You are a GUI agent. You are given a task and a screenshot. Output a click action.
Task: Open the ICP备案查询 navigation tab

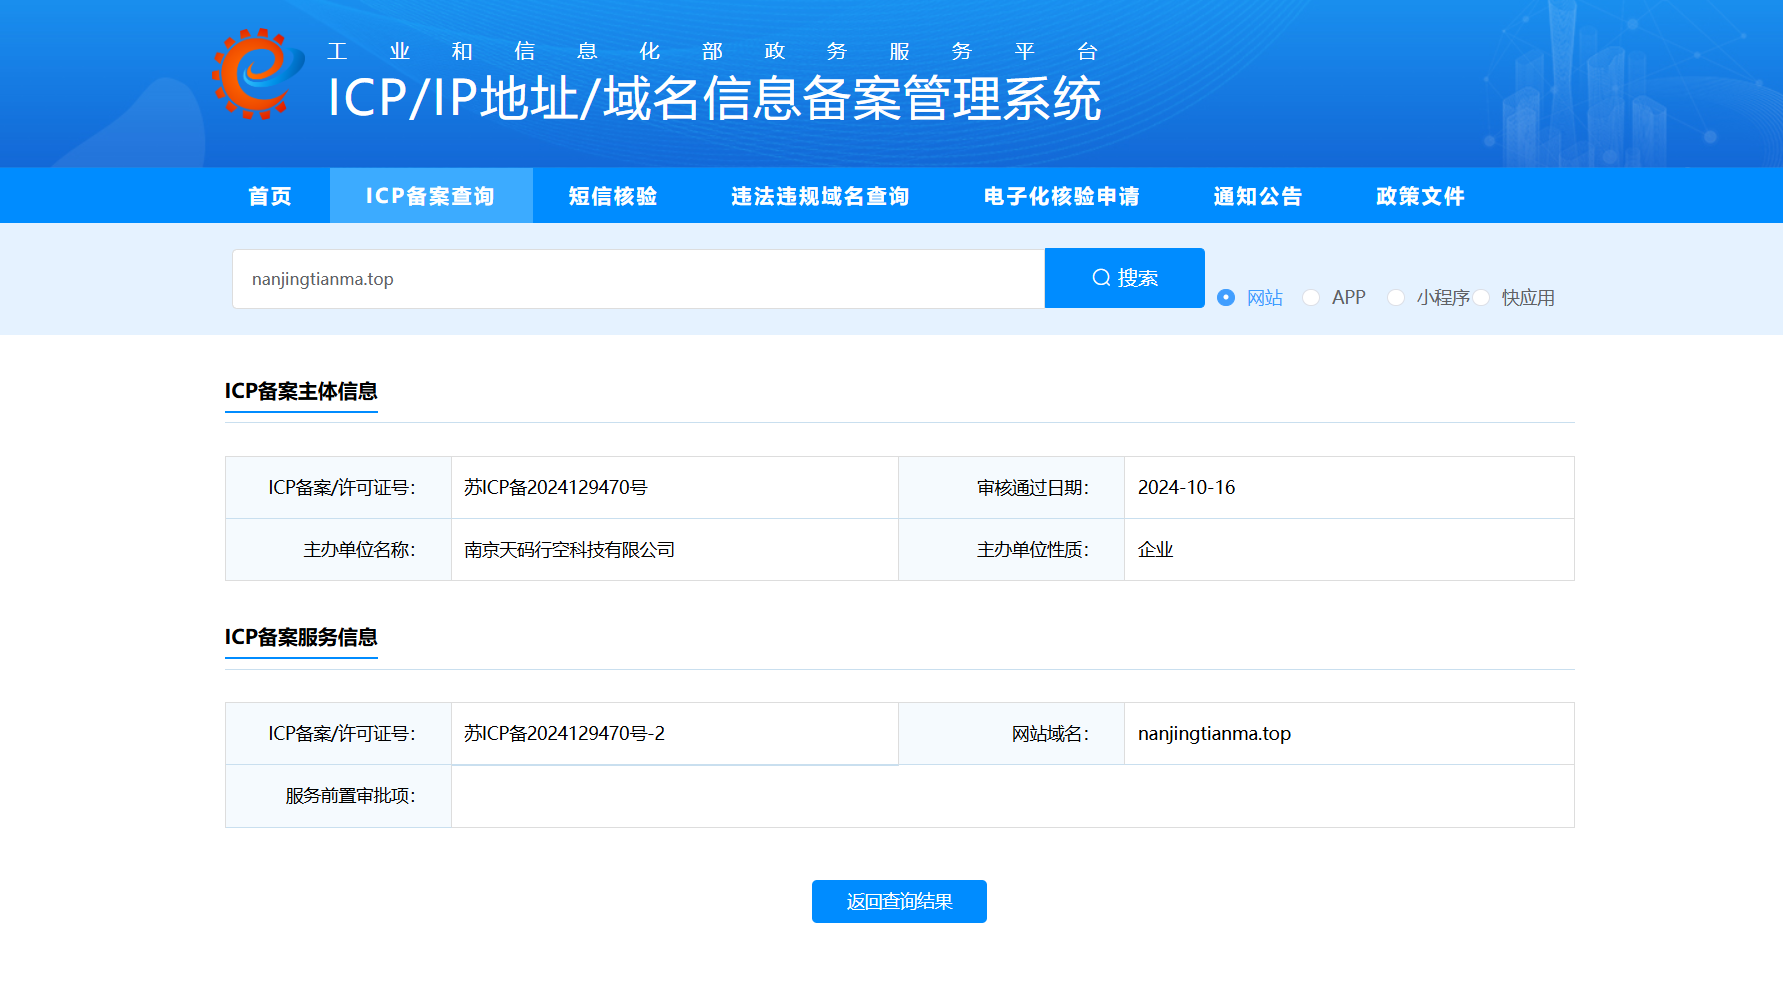pos(431,196)
